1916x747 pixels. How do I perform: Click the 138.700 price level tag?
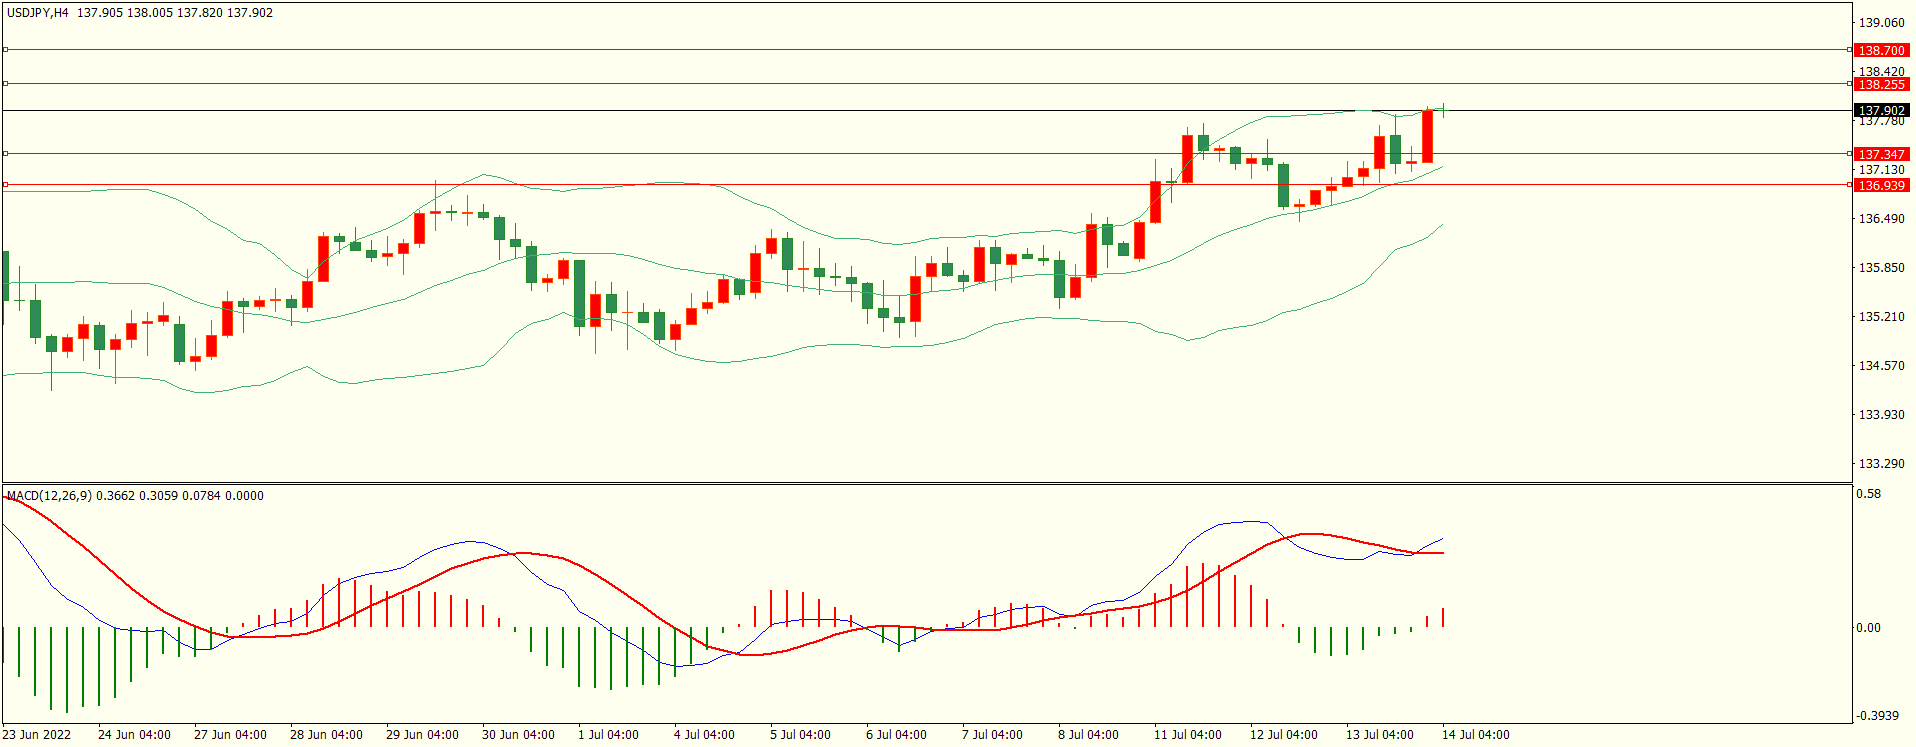tap(1881, 50)
